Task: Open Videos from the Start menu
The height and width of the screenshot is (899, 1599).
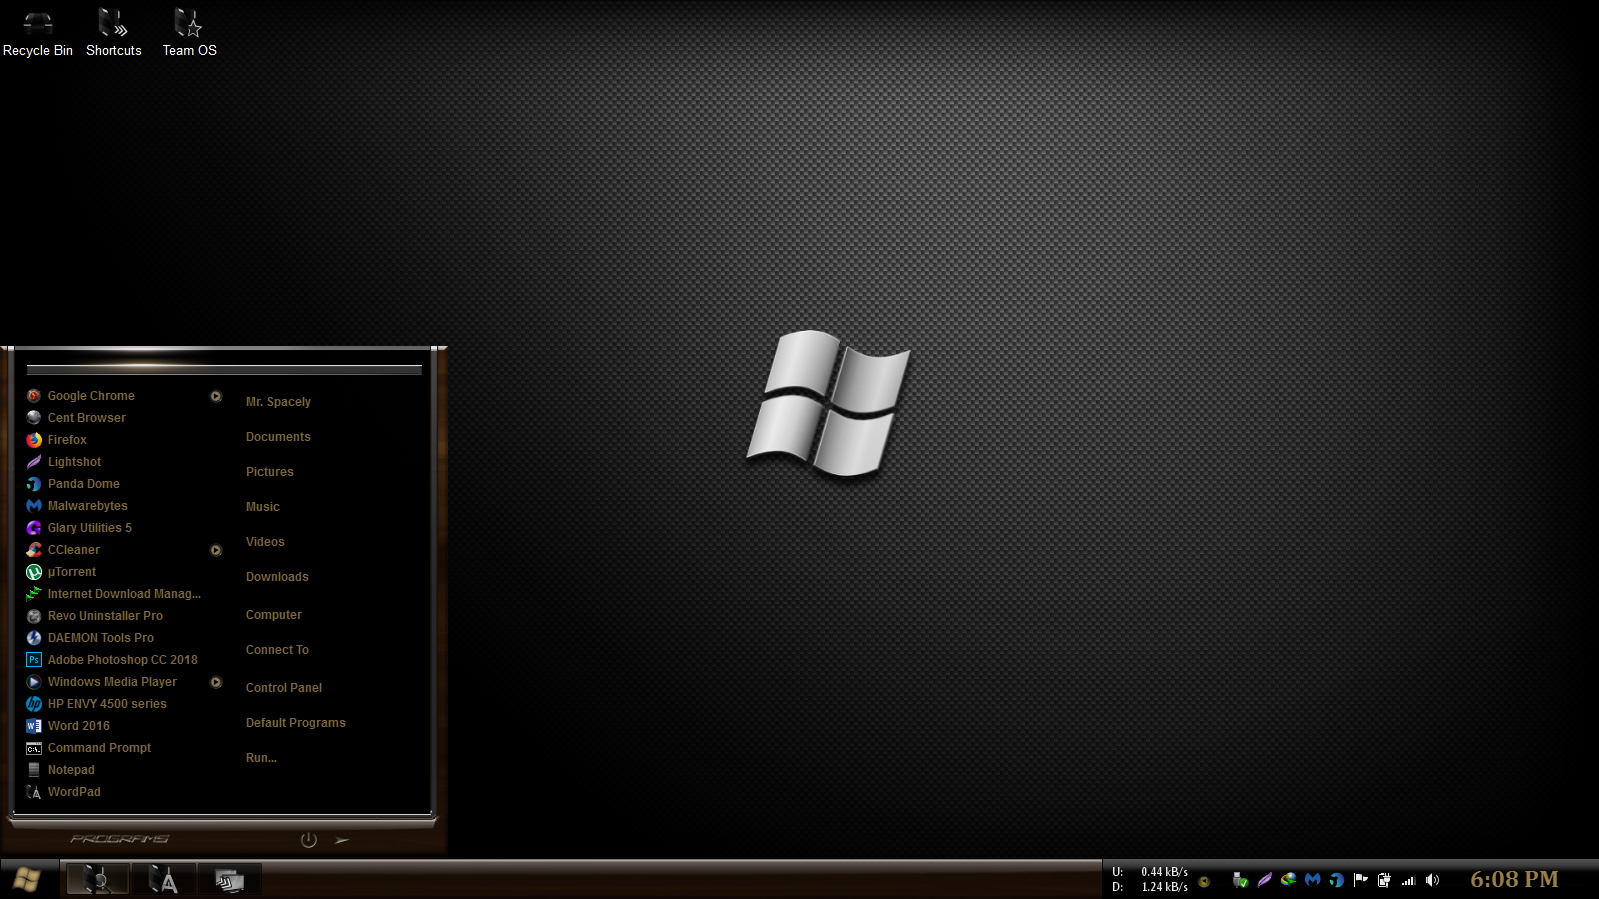Action: [265, 542]
